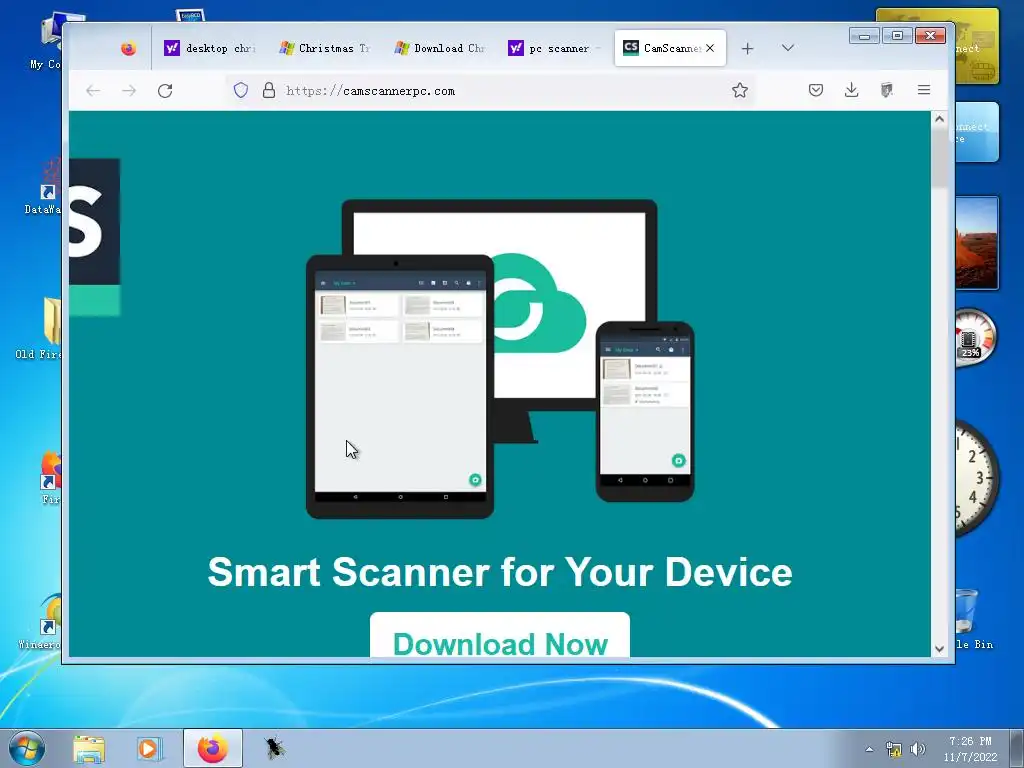This screenshot has width=1024, height=768.
Task: Reload the current page
Action: 165,91
